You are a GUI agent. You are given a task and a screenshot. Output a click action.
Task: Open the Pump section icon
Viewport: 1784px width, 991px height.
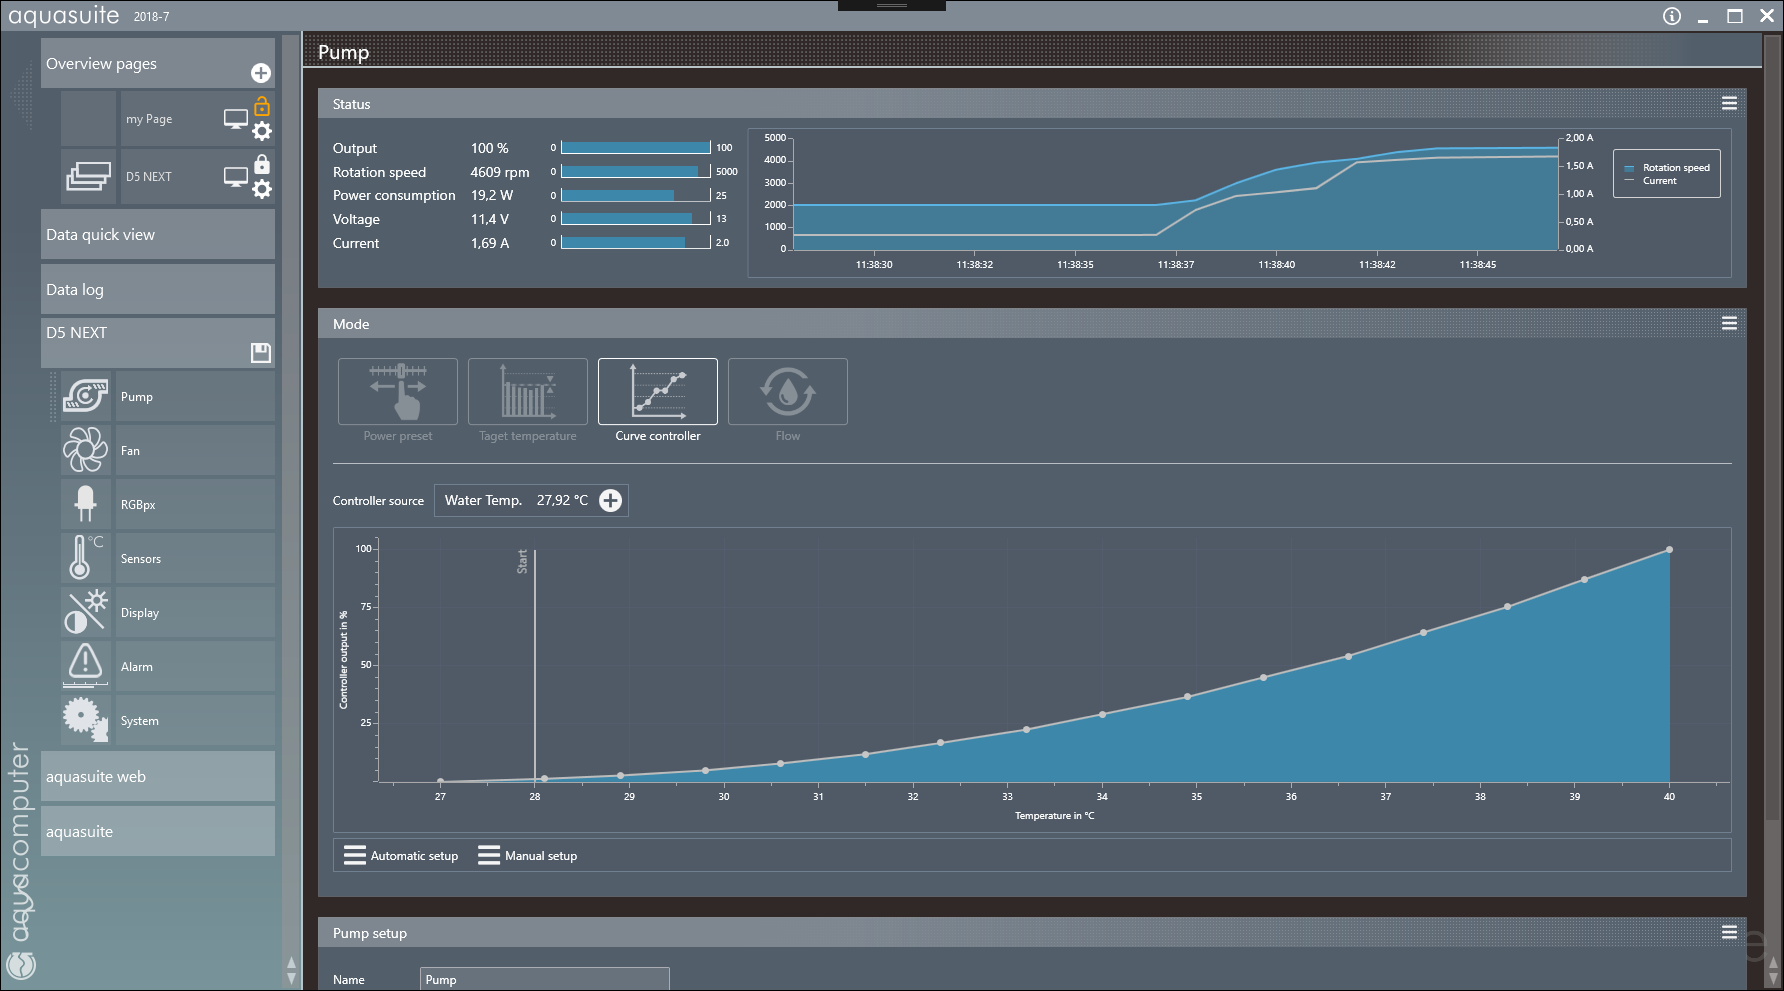(86, 397)
